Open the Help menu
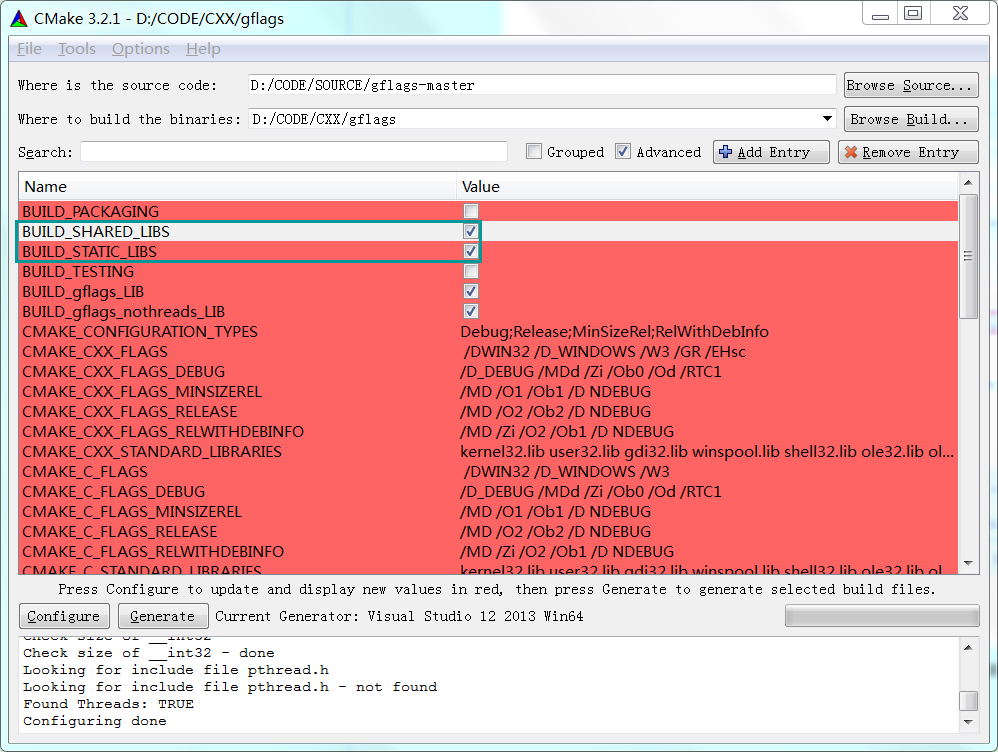Image resolution: width=998 pixels, height=752 pixels. [203, 49]
